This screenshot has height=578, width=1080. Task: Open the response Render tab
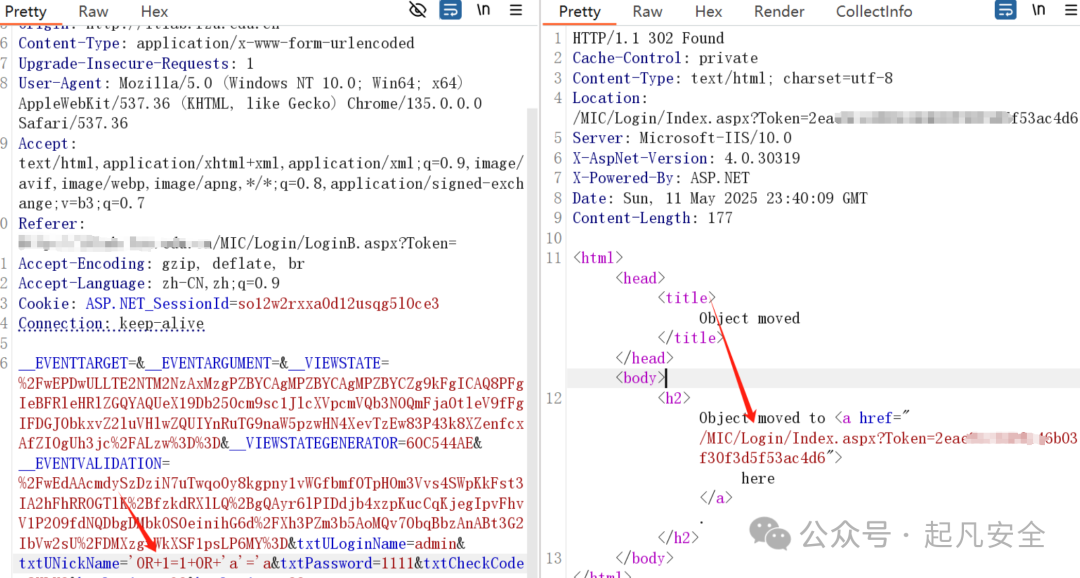[779, 12]
